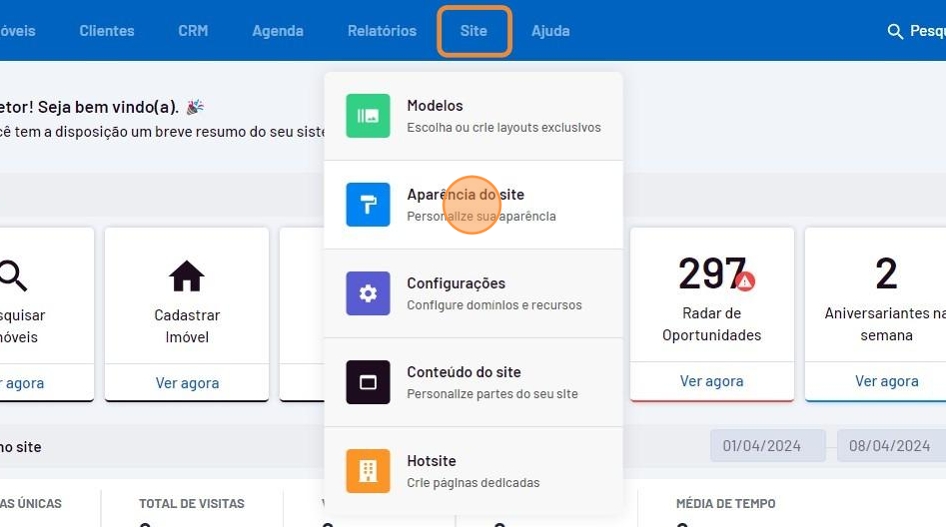The height and width of the screenshot is (527, 946).
Task: Click Ver agora under Cadastrar Imóvel
Action: pyautogui.click(x=187, y=382)
